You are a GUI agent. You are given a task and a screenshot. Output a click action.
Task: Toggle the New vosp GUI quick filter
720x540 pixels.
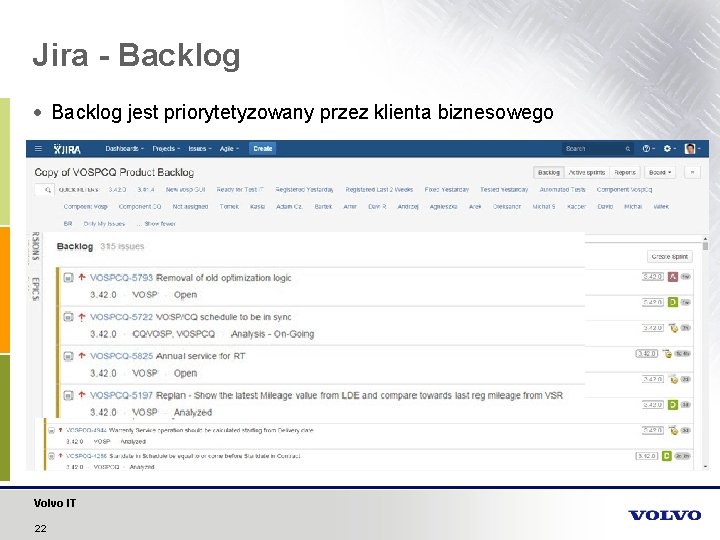(x=186, y=190)
